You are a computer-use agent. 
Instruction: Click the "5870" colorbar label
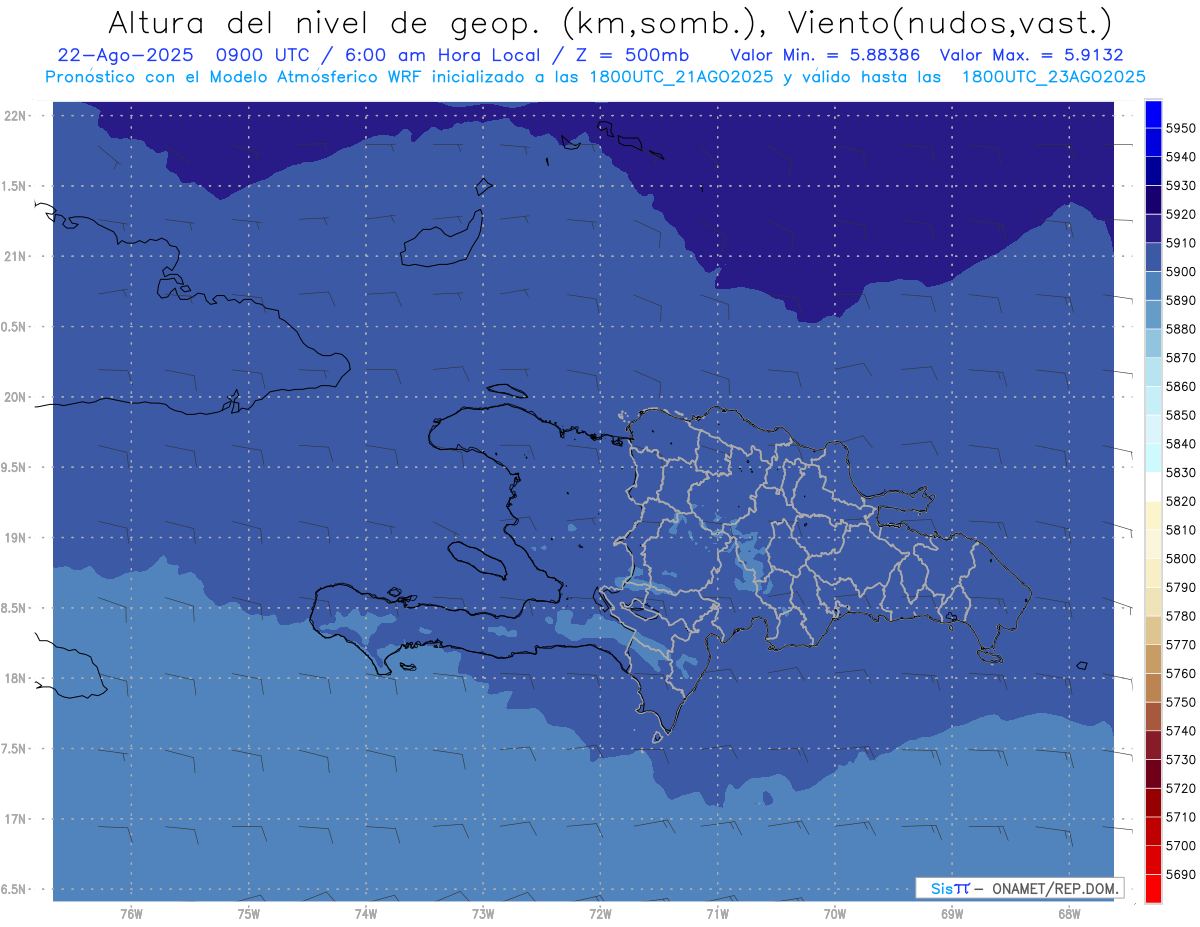pyautogui.click(x=1180, y=358)
